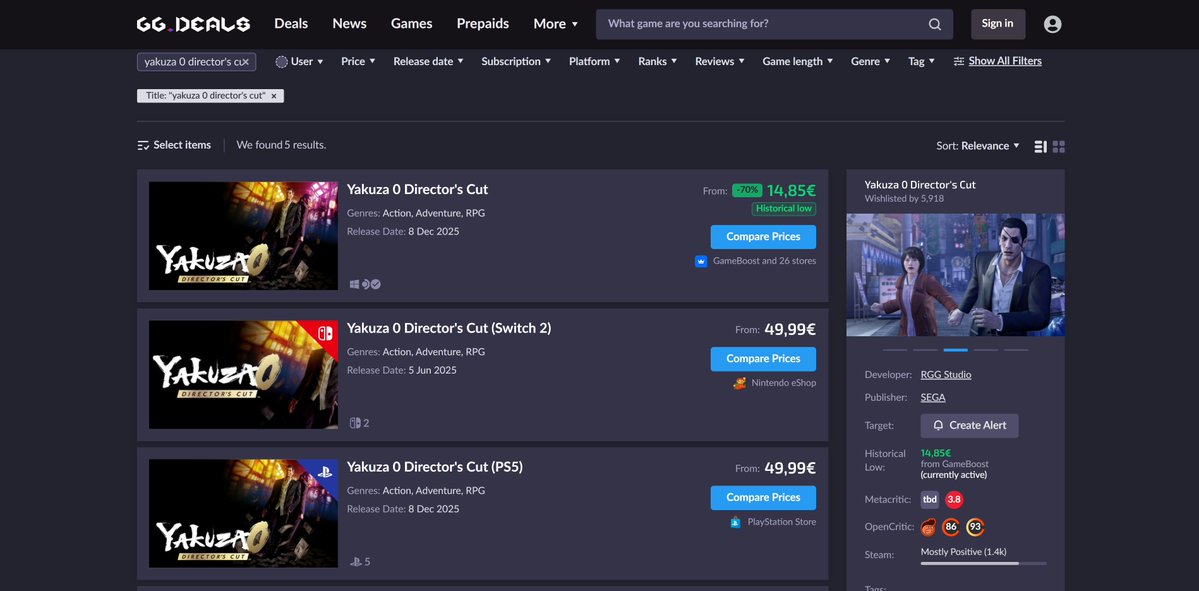Go to the Prepaids page
The width and height of the screenshot is (1199, 591).
(x=483, y=24)
